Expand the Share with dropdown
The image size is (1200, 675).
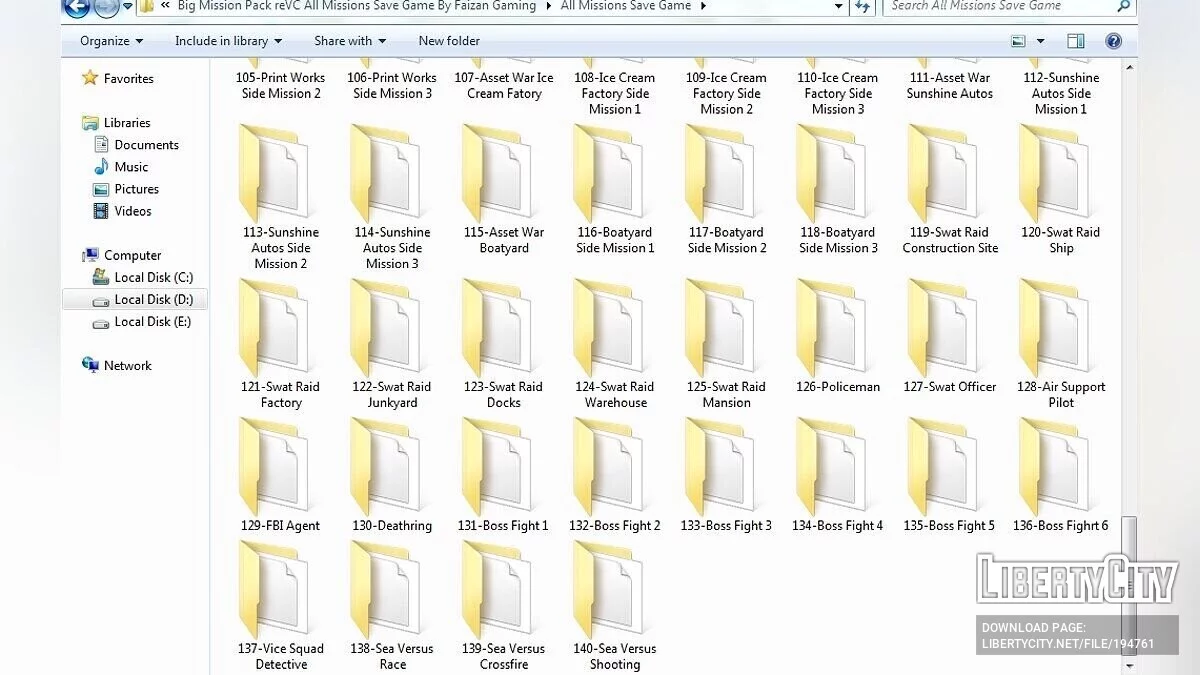click(349, 41)
